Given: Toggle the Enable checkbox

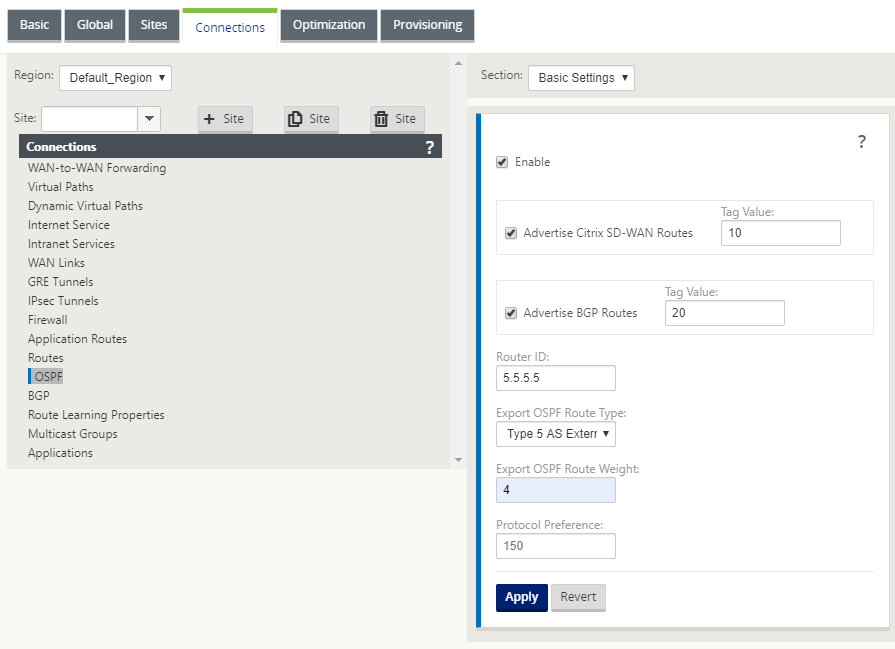Looking at the screenshot, I should tap(502, 162).
